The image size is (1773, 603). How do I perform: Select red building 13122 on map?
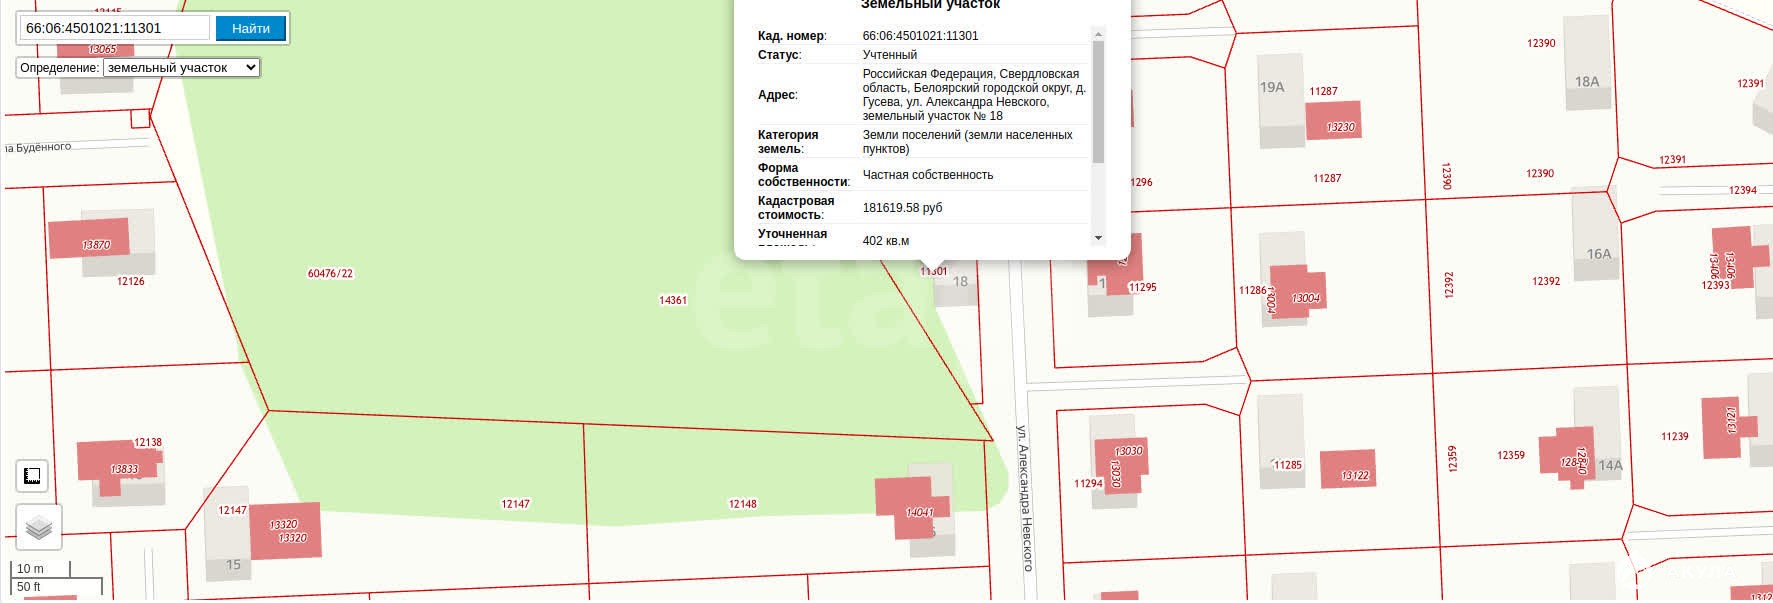coord(1347,469)
